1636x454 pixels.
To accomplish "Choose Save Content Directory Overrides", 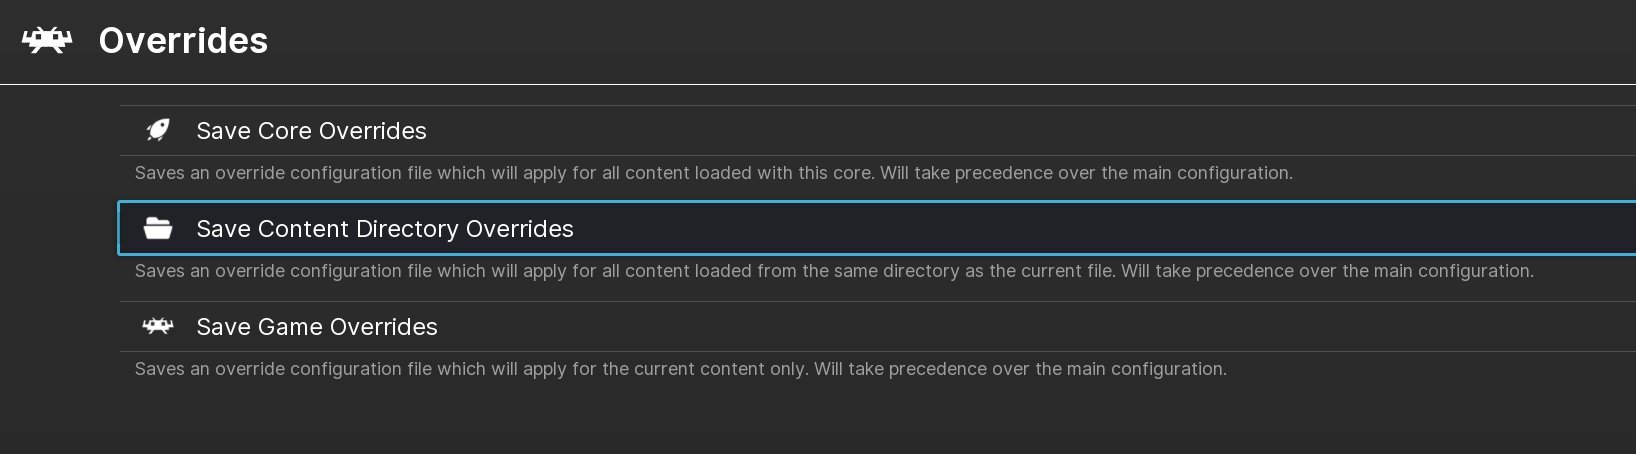I will point(878,228).
